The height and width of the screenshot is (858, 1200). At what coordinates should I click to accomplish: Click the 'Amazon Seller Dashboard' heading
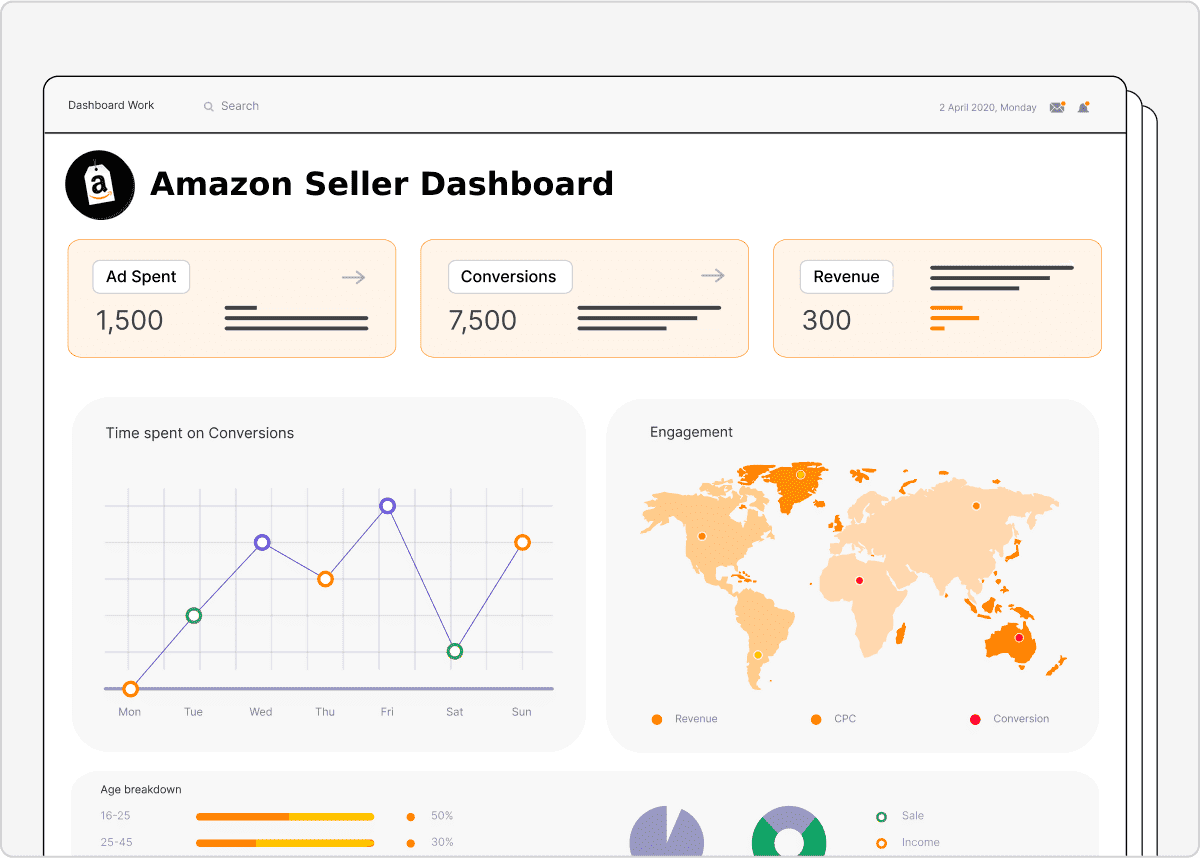point(381,184)
